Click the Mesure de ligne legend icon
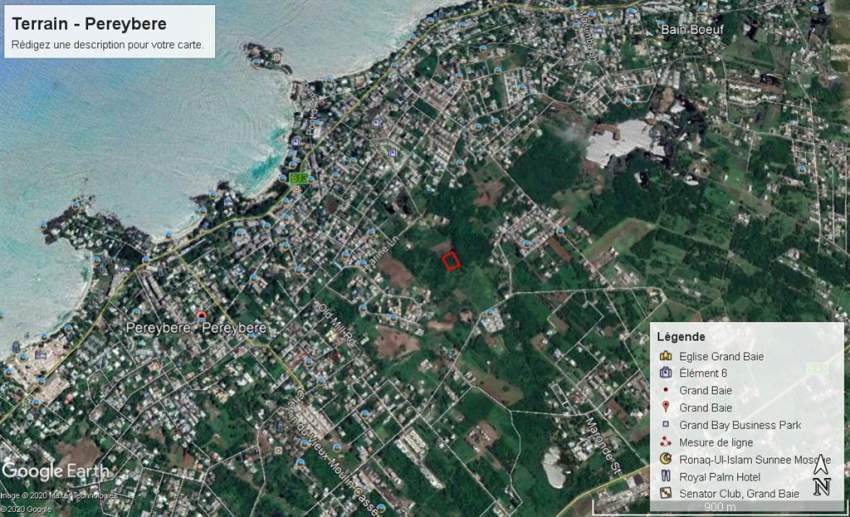This screenshot has height=517, width=850. pyautogui.click(x=665, y=442)
